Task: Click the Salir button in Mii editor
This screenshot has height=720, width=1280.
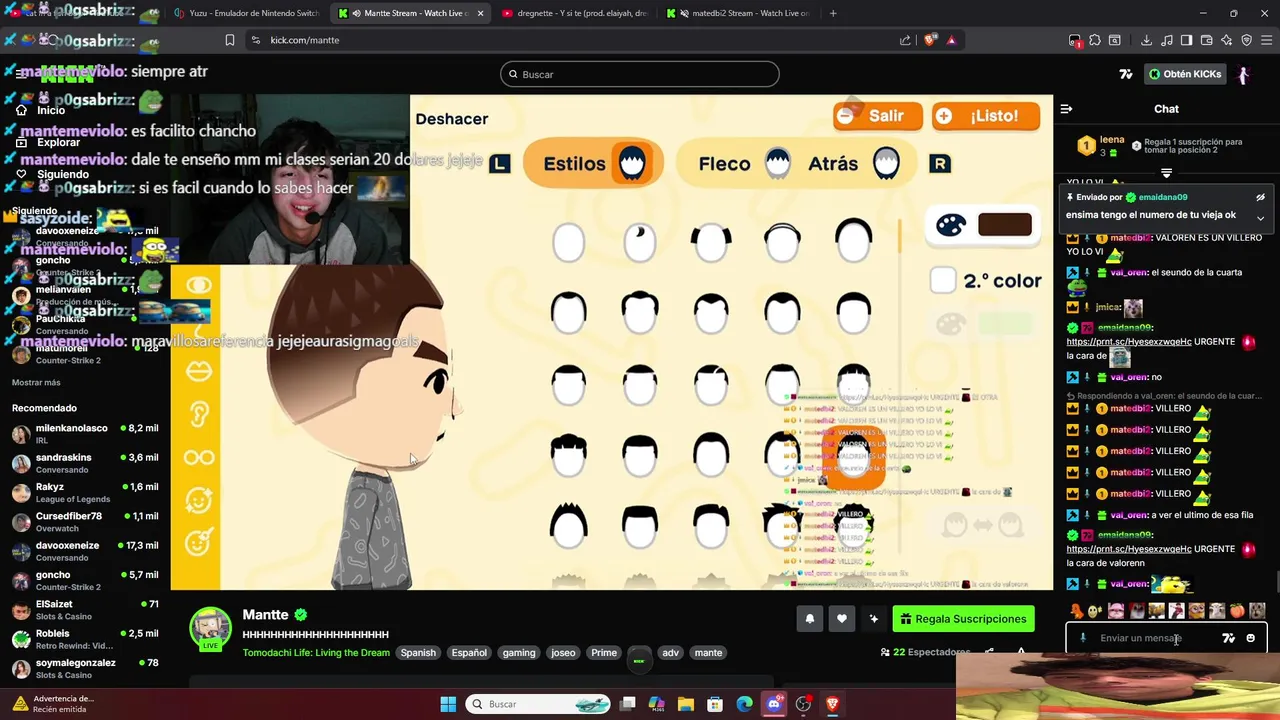Action: [877, 116]
